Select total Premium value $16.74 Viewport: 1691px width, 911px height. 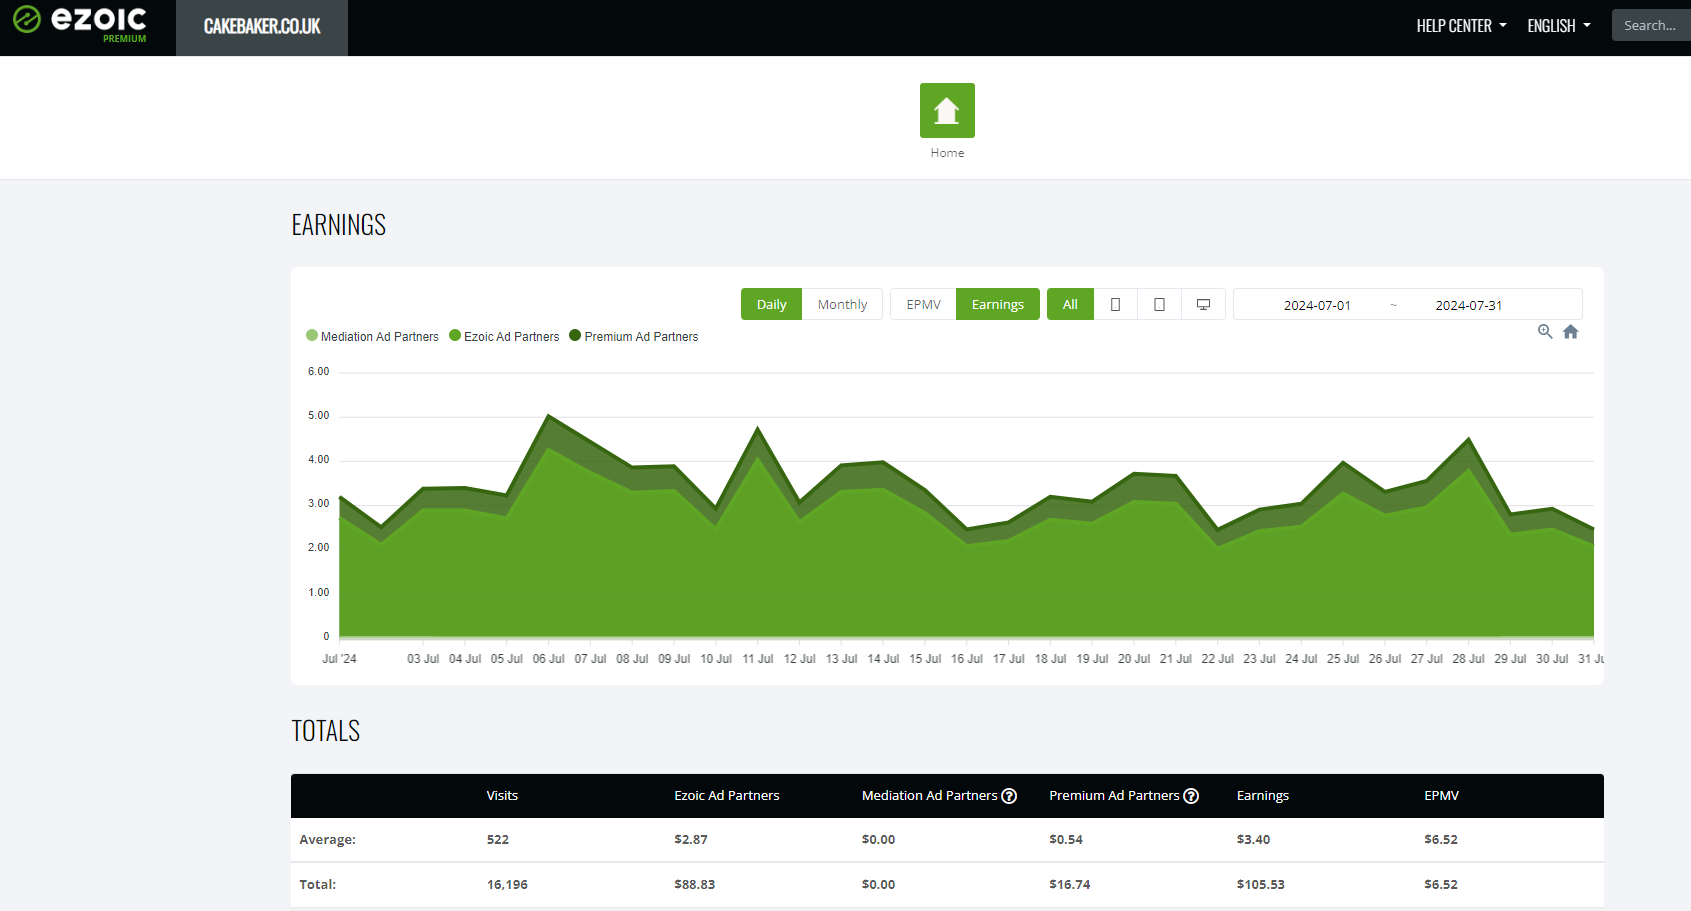[x=1070, y=885]
